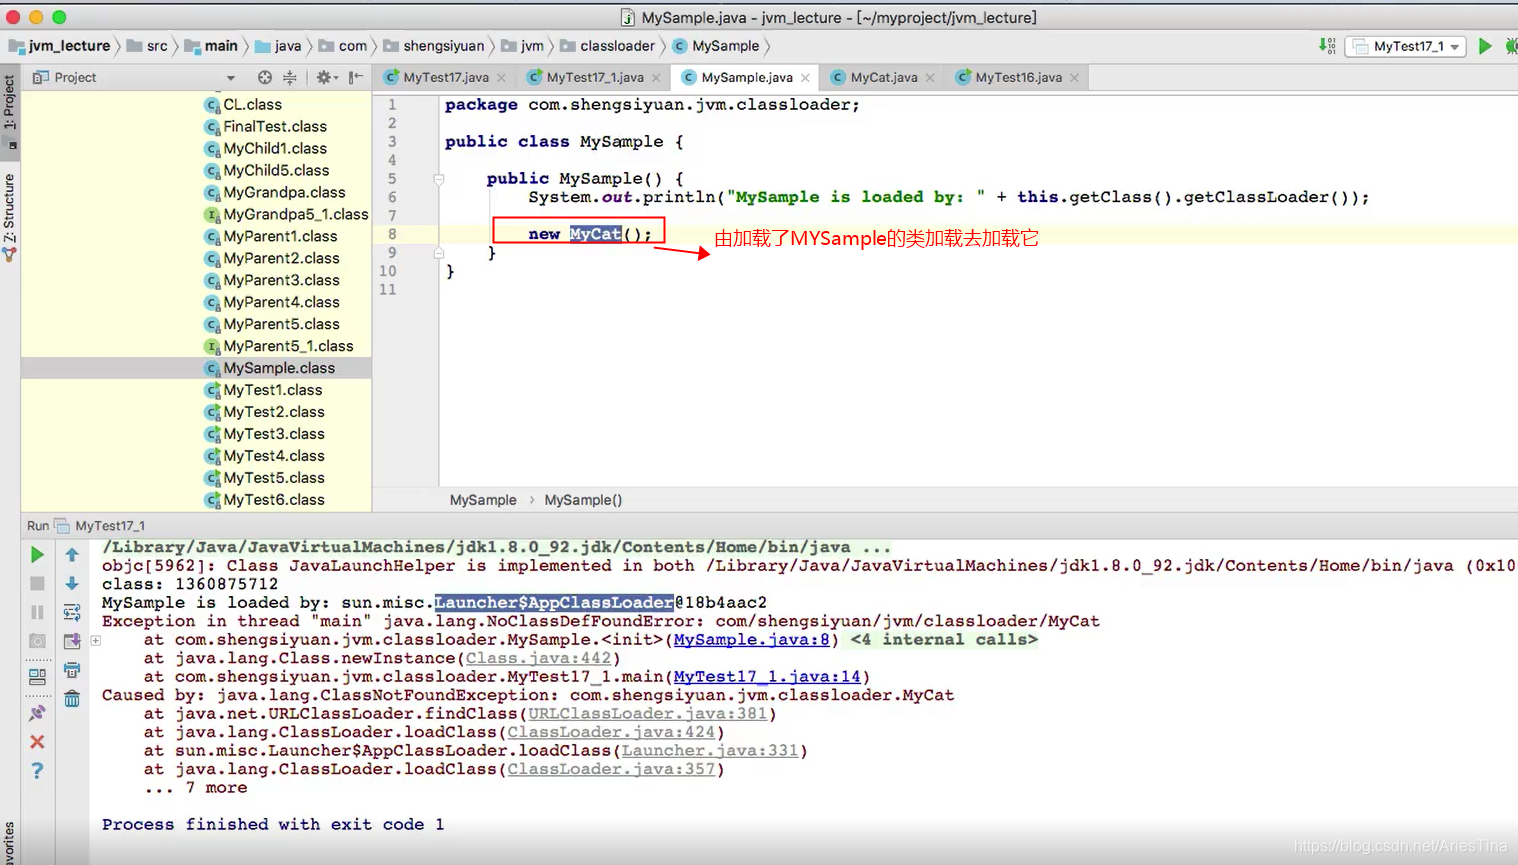The width and height of the screenshot is (1518, 865).
Task: Click the shengsiyuan folder in navigation breadcrumb
Action: pyautogui.click(x=433, y=46)
